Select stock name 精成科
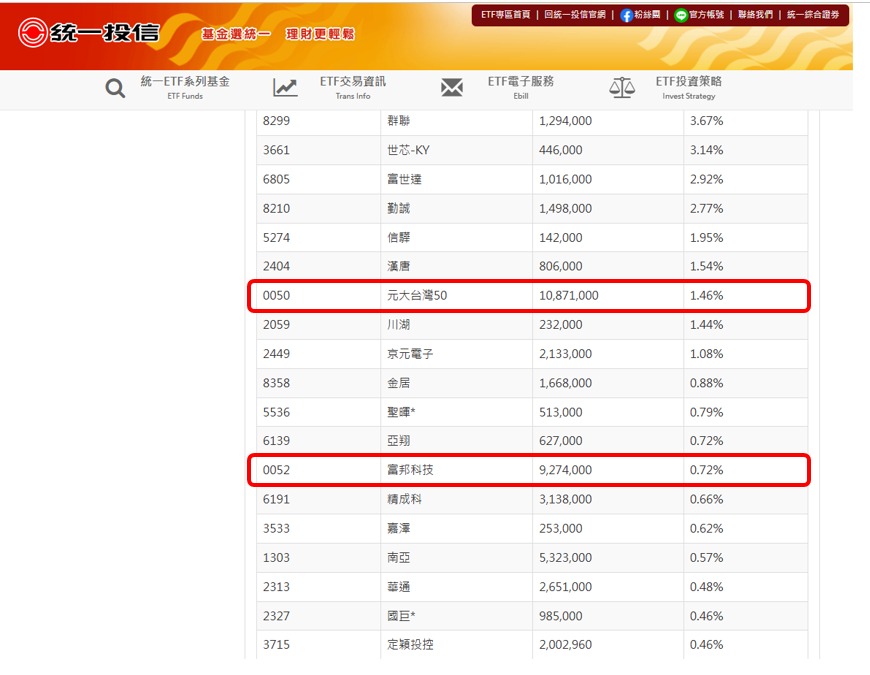Screen dimensions: 870x675 pyautogui.click(x=404, y=500)
